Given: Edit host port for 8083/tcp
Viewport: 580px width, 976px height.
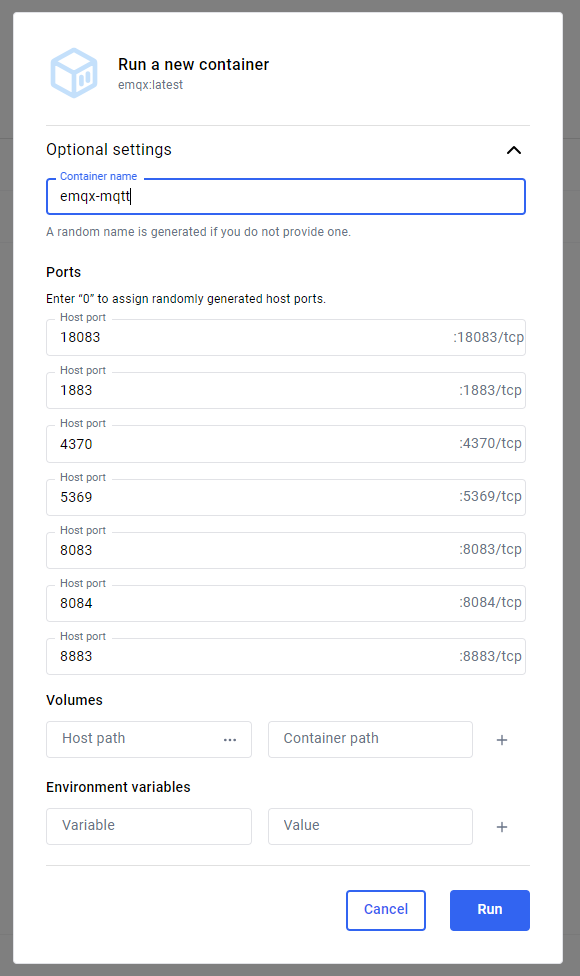Looking at the screenshot, I should click(x=286, y=550).
